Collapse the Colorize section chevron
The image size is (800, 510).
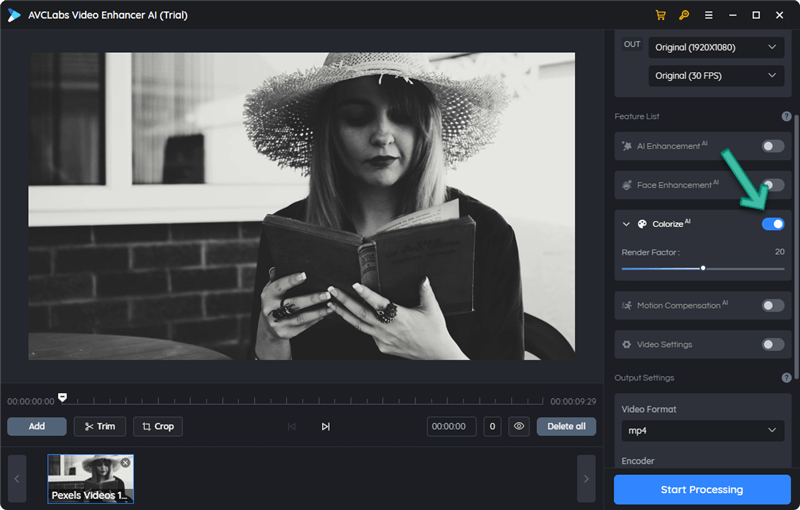626,224
